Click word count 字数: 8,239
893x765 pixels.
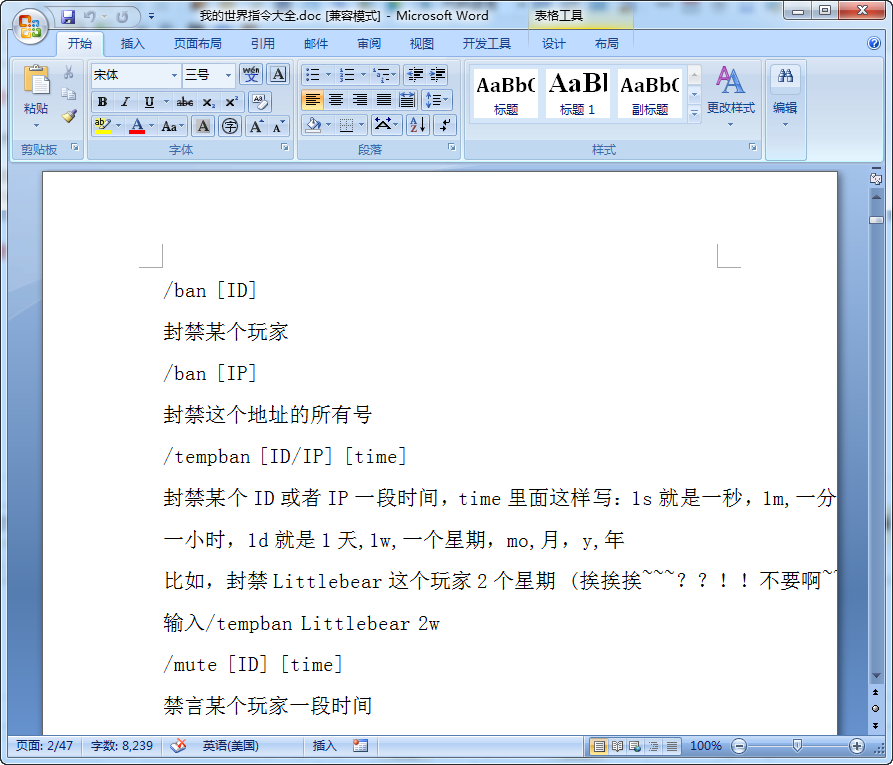point(122,746)
